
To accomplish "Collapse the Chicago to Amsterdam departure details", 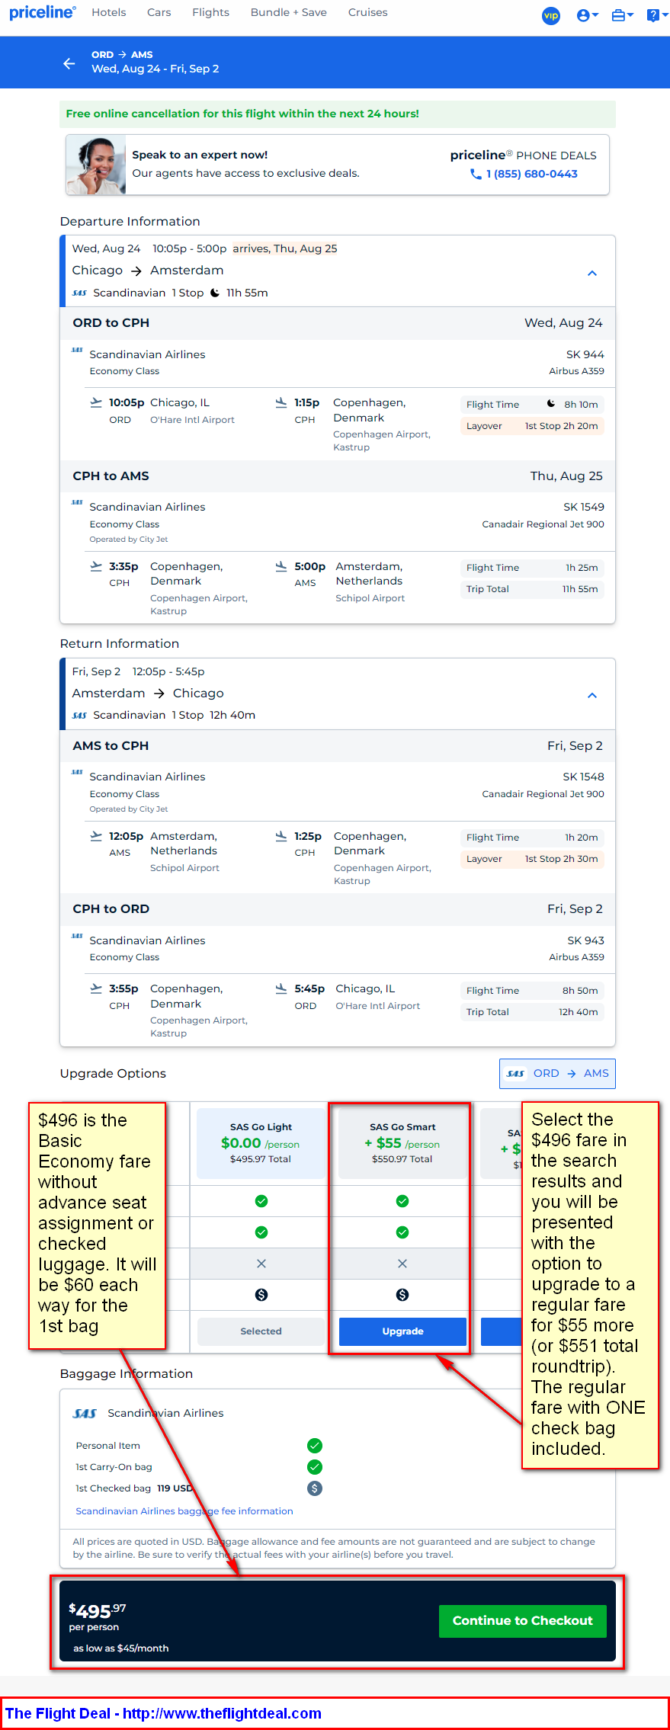I will 592,273.
